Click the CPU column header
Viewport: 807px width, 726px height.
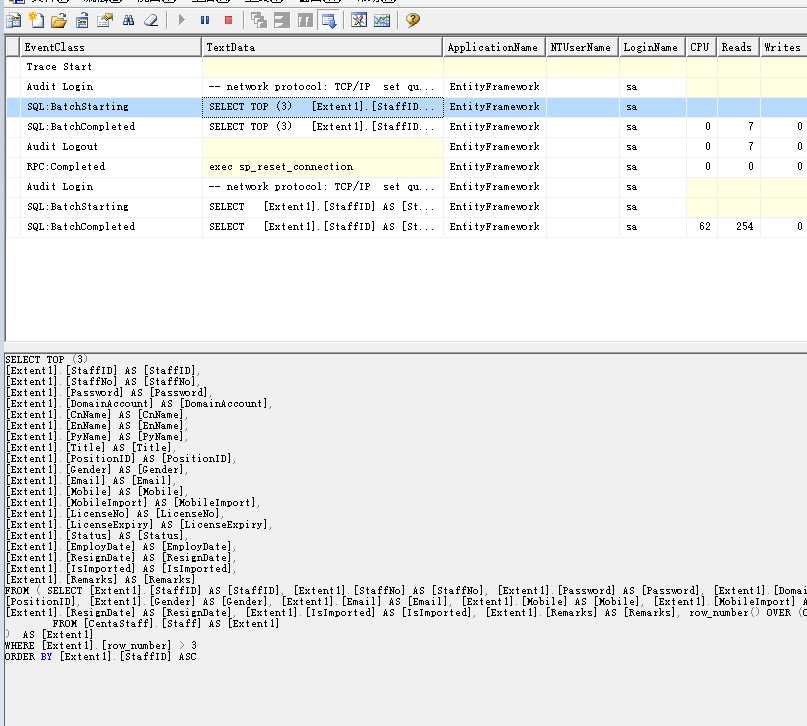701,47
